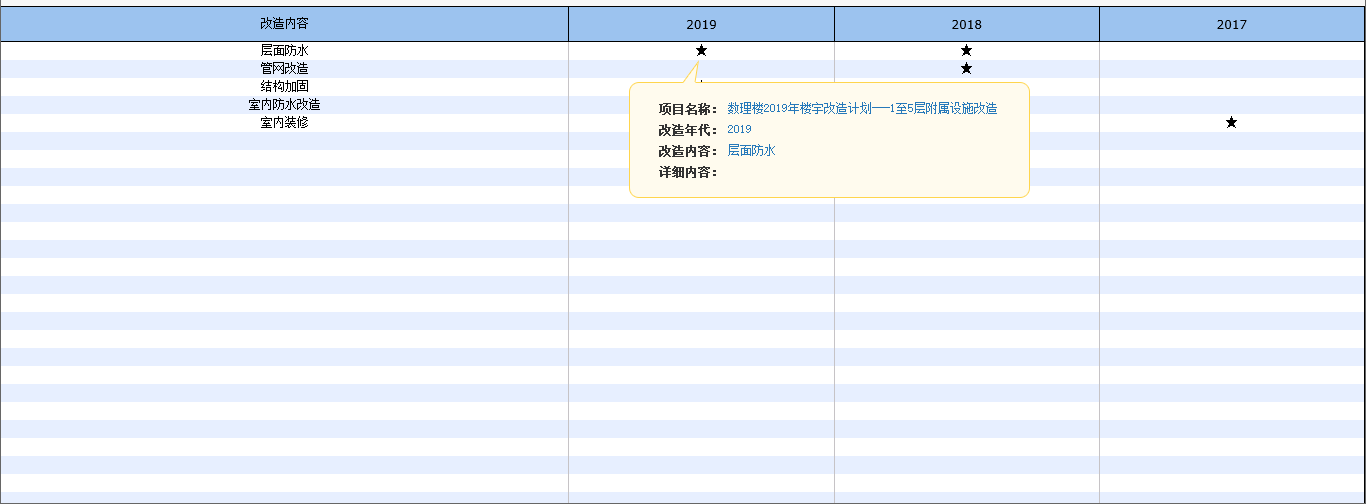Image resolution: width=1366 pixels, height=504 pixels.
Task: Select the 层面防水 row label
Action: tap(284, 50)
